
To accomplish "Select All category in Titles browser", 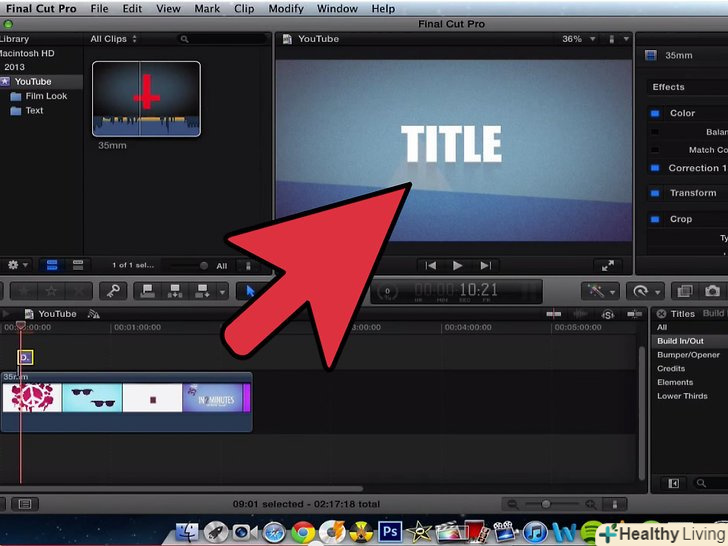I will pos(662,327).
